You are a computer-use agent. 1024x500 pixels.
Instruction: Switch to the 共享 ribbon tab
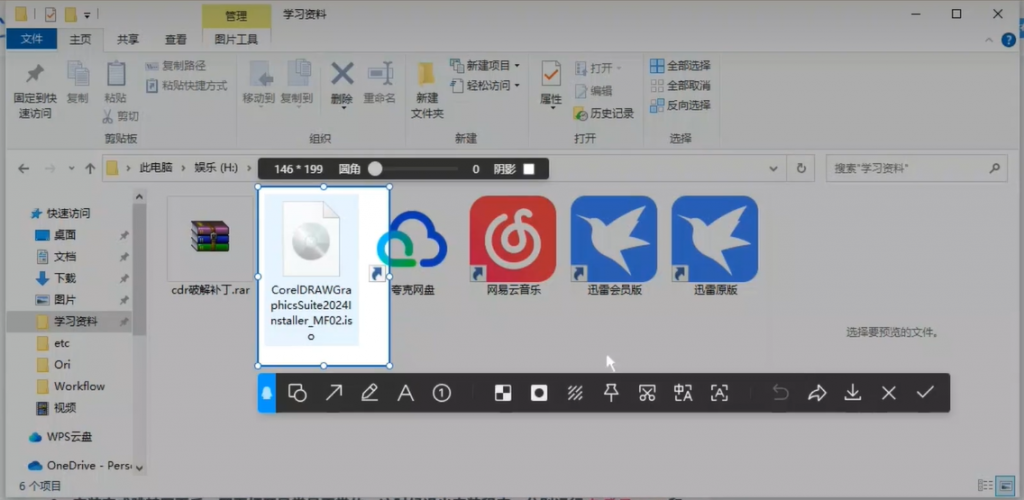click(x=128, y=39)
